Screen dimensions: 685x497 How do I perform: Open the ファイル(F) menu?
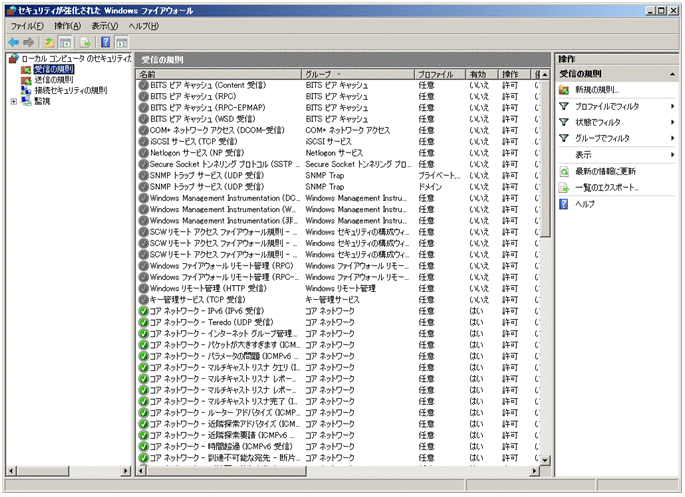coord(27,25)
